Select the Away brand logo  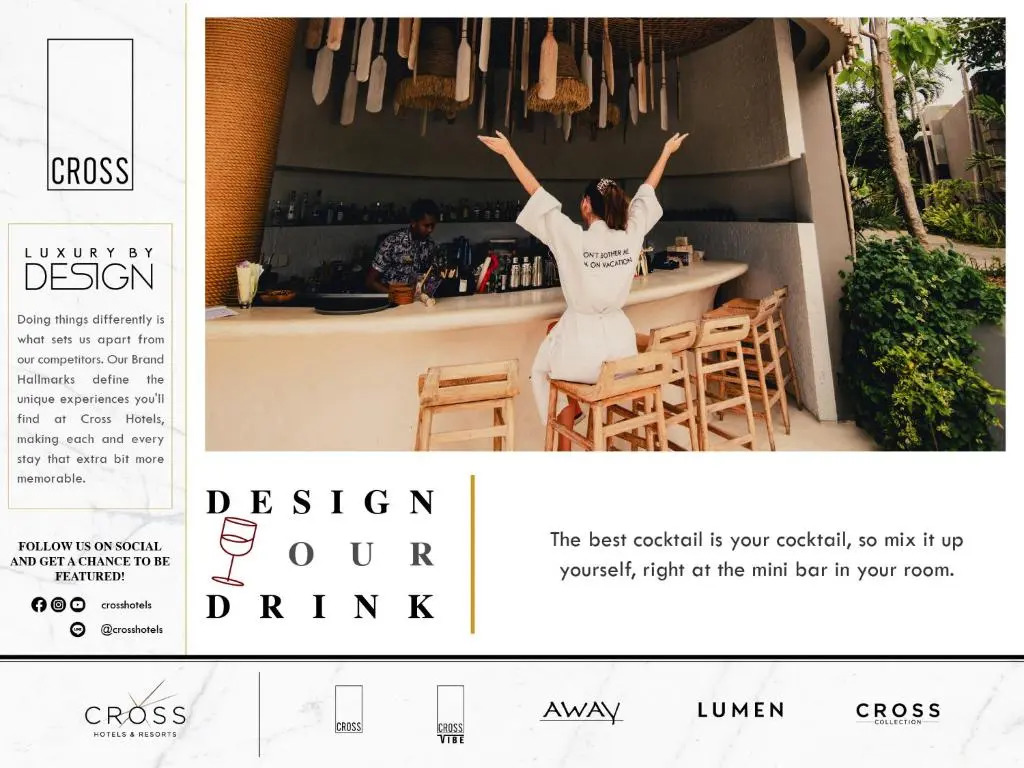(x=582, y=711)
